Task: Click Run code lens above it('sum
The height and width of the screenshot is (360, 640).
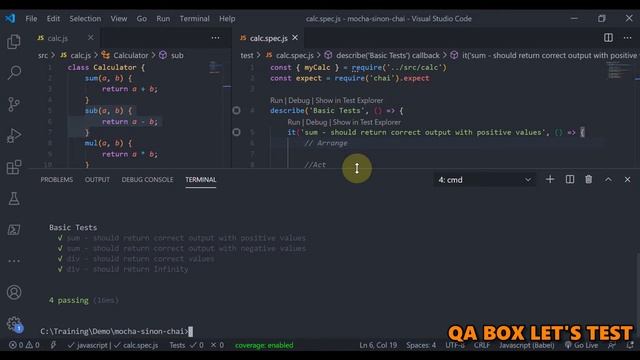Action: 293,122
